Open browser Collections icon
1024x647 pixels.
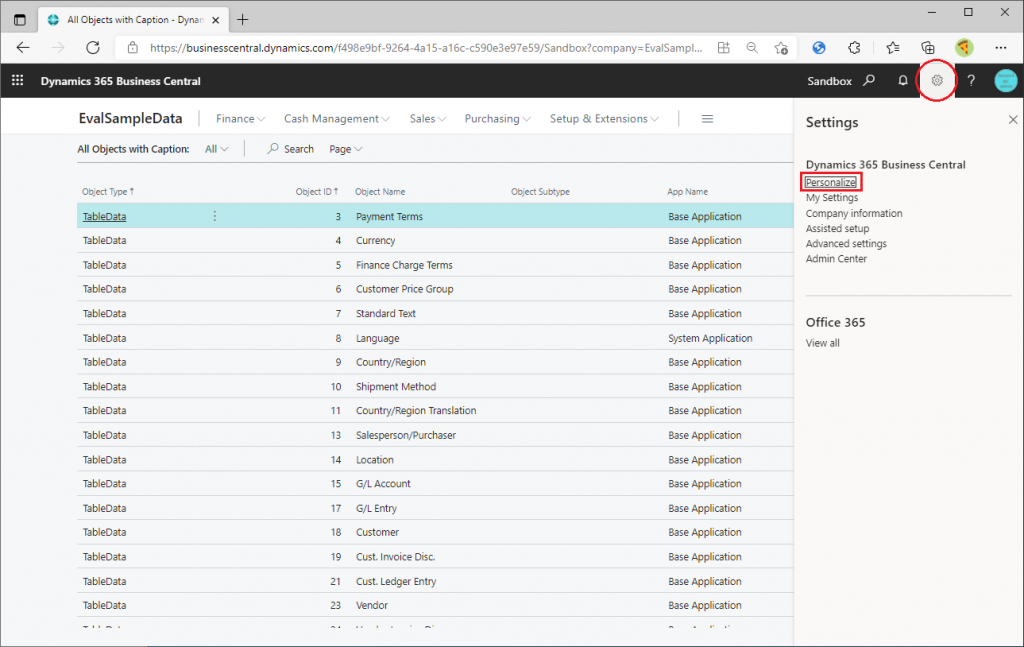(927, 48)
